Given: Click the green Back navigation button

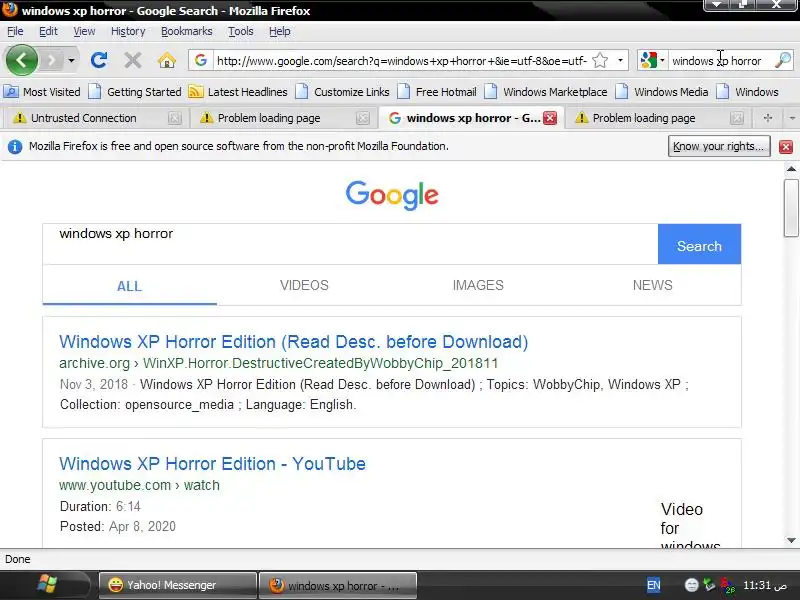Looking at the screenshot, I should [x=21, y=60].
